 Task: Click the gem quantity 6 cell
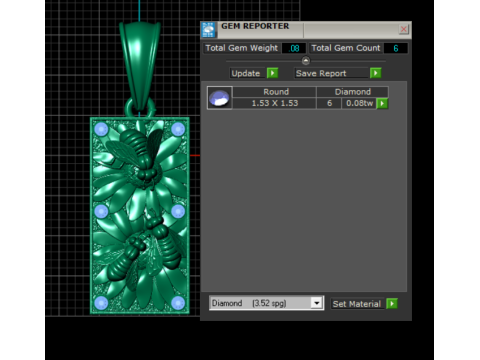point(329,103)
